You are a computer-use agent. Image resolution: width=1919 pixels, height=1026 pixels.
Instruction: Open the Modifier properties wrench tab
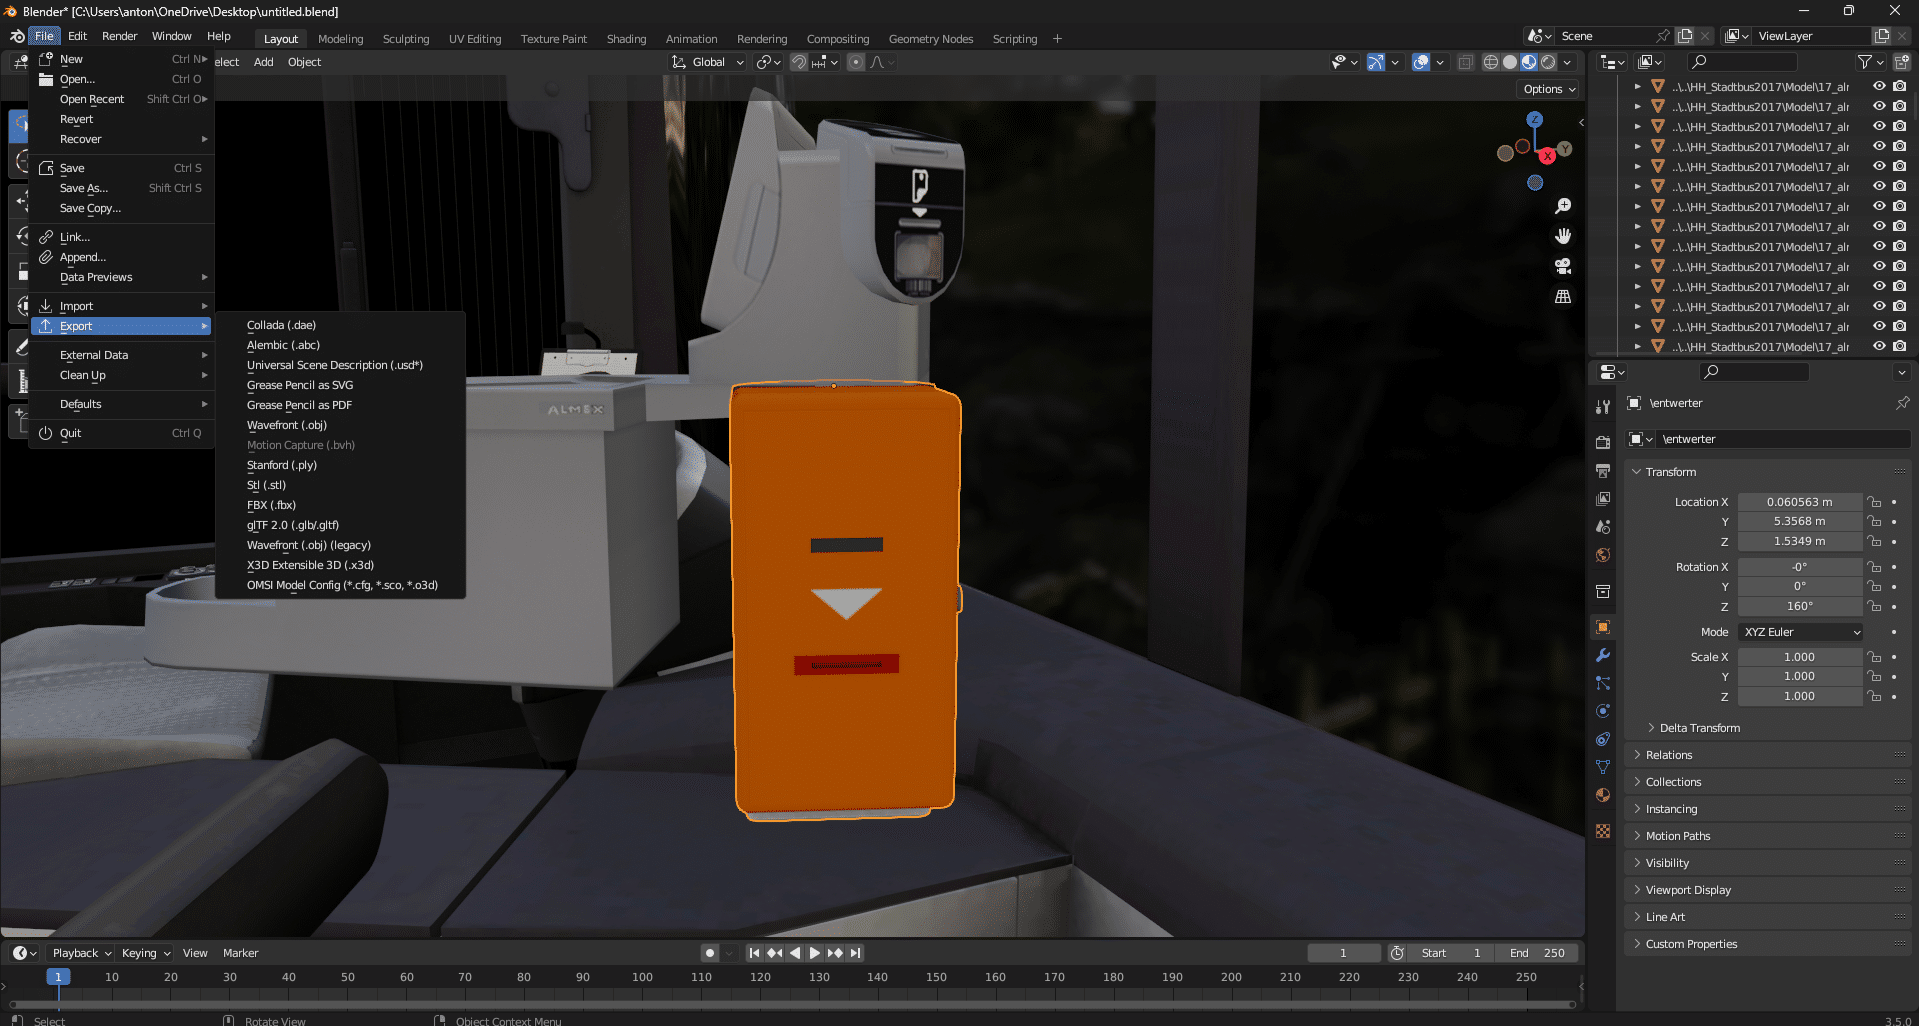pos(1603,656)
